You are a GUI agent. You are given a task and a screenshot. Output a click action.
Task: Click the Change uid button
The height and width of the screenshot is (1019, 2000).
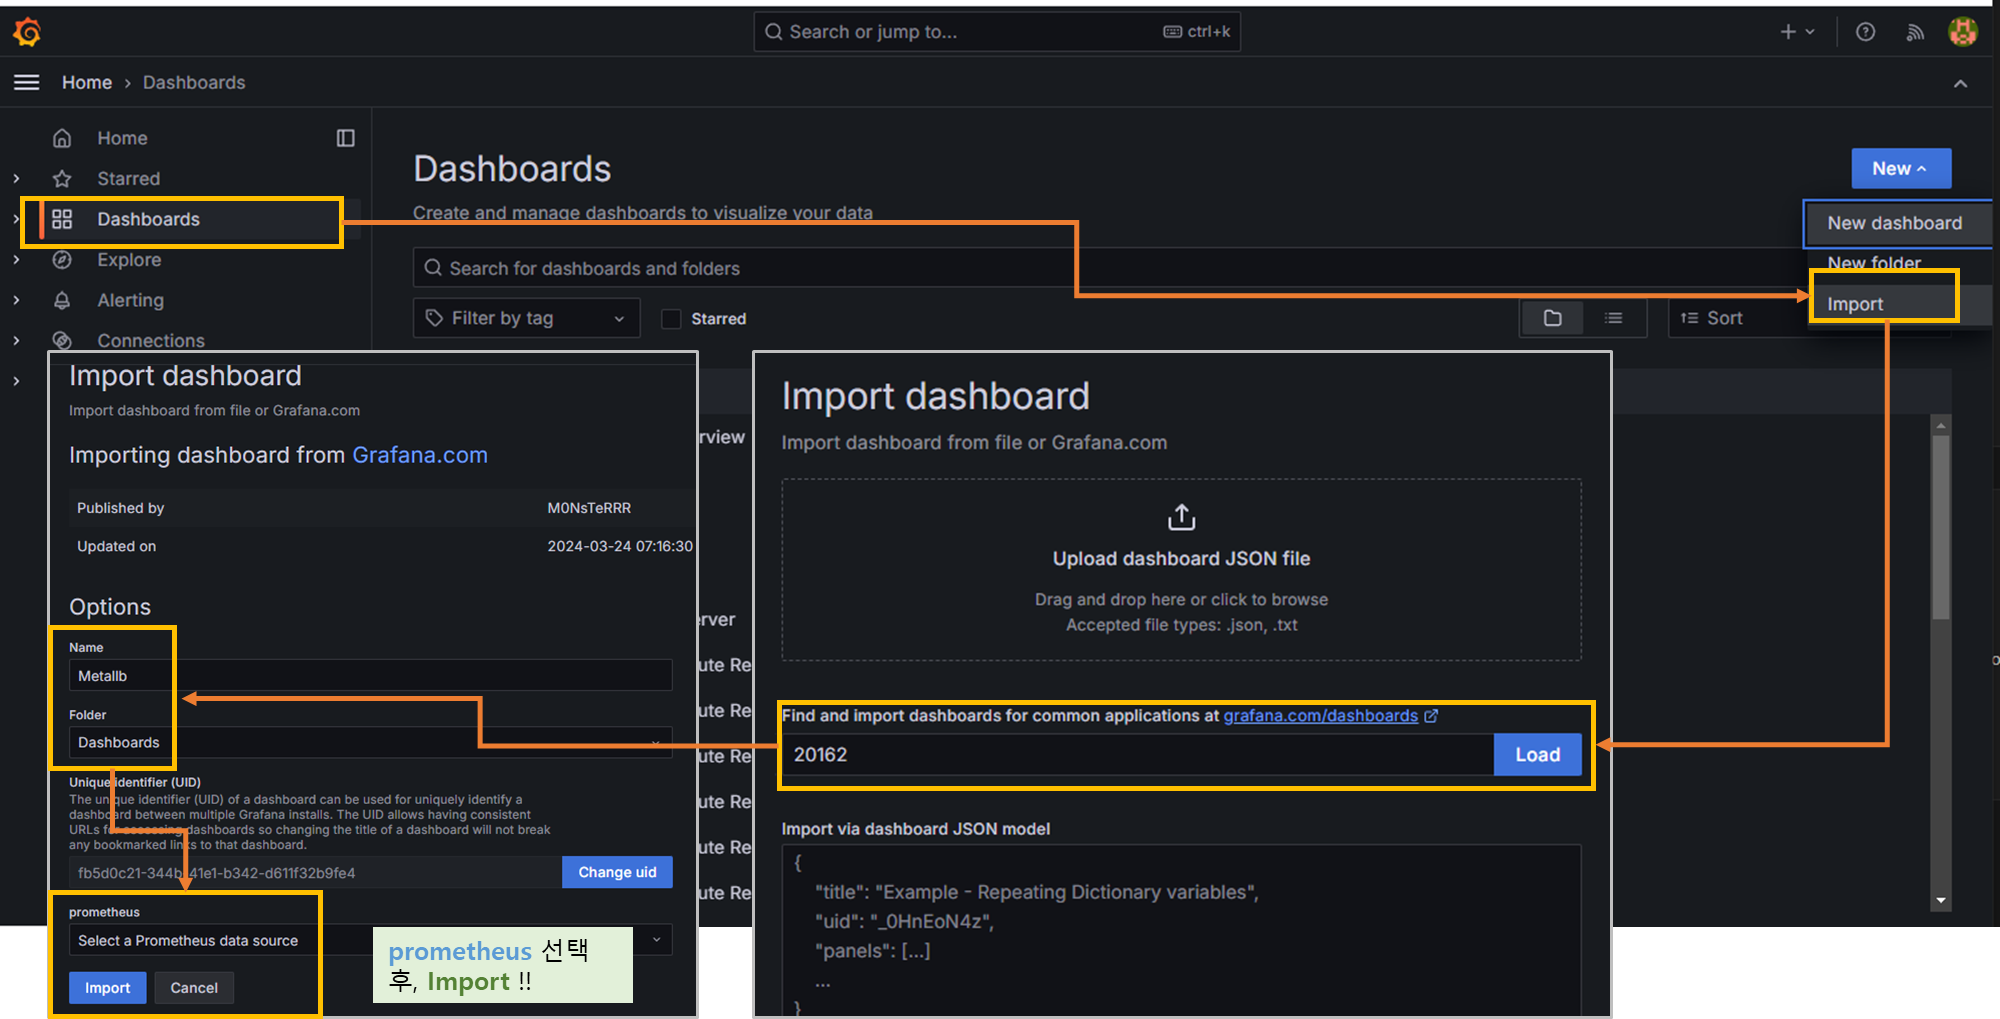pyautogui.click(x=617, y=872)
